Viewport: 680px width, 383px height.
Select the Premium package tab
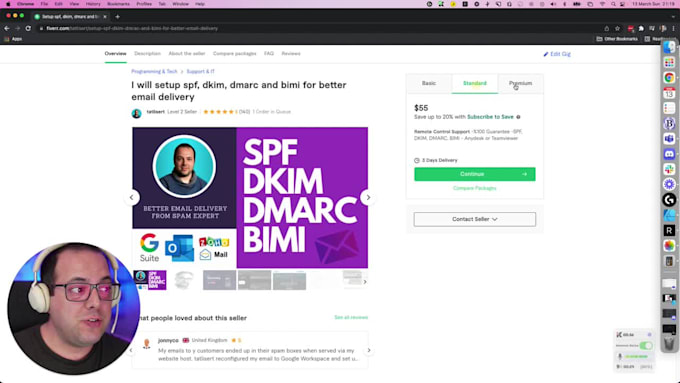tap(520, 83)
